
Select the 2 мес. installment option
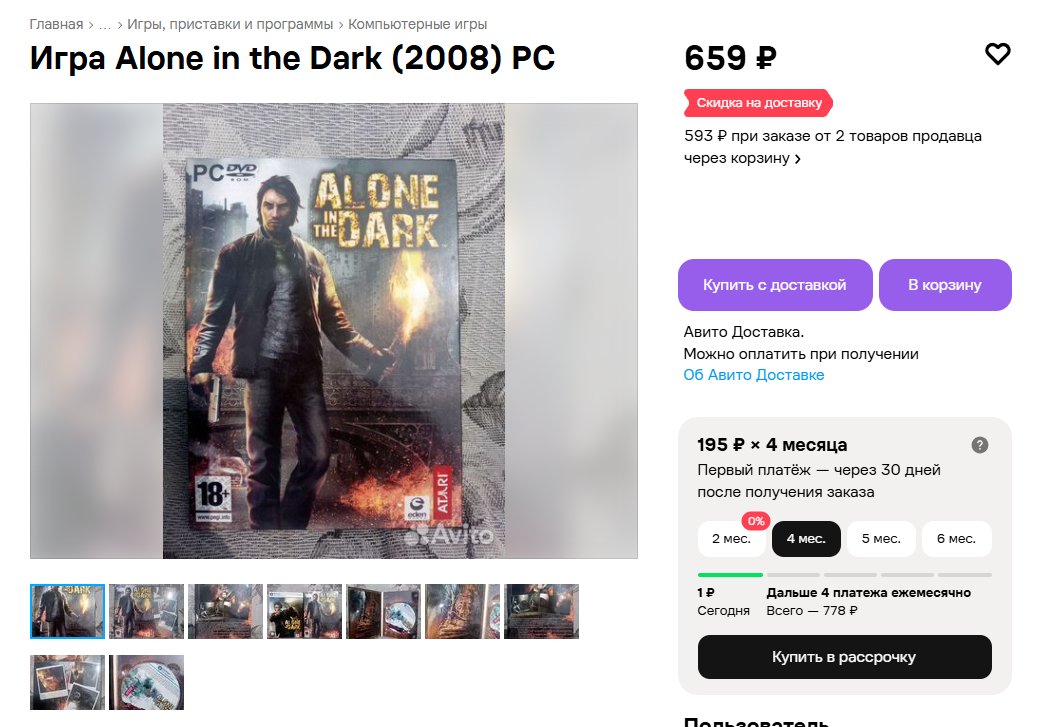731,539
